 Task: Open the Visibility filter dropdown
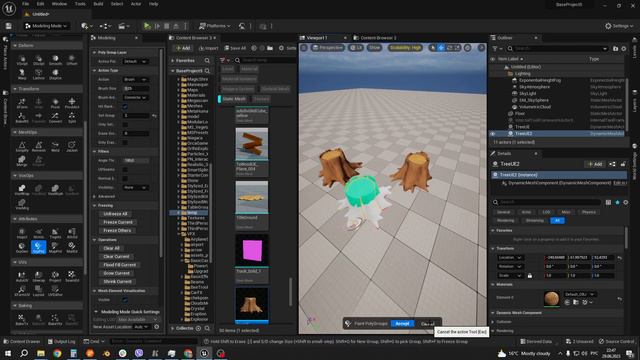(x=136, y=187)
